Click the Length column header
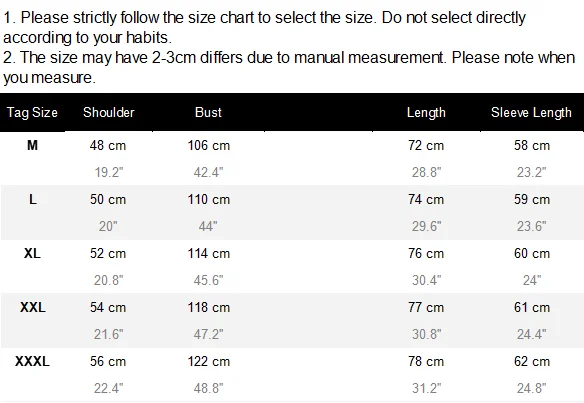The image size is (584, 403). 426,112
